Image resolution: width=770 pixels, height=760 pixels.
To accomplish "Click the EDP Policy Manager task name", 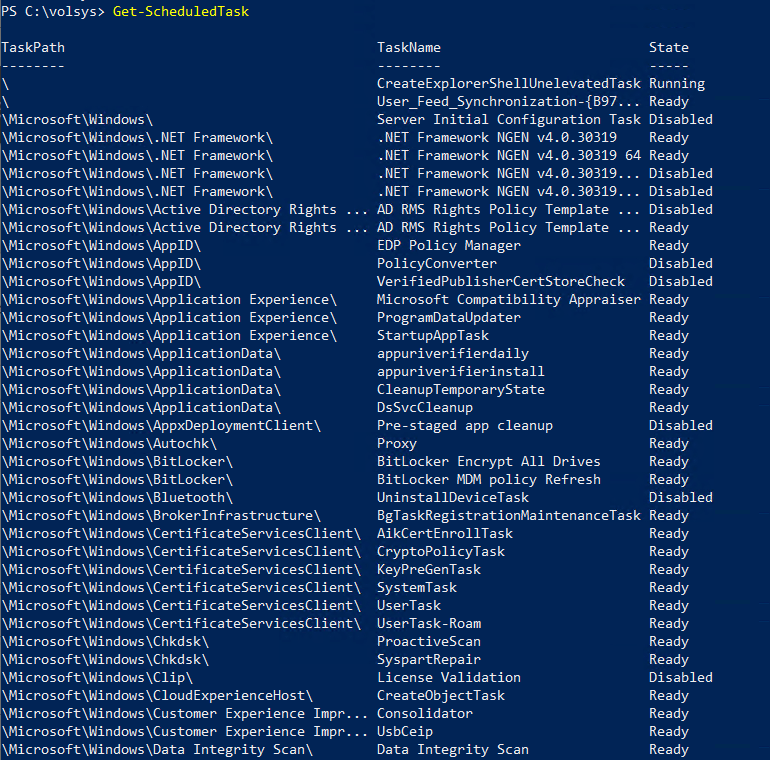I will point(448,245).
